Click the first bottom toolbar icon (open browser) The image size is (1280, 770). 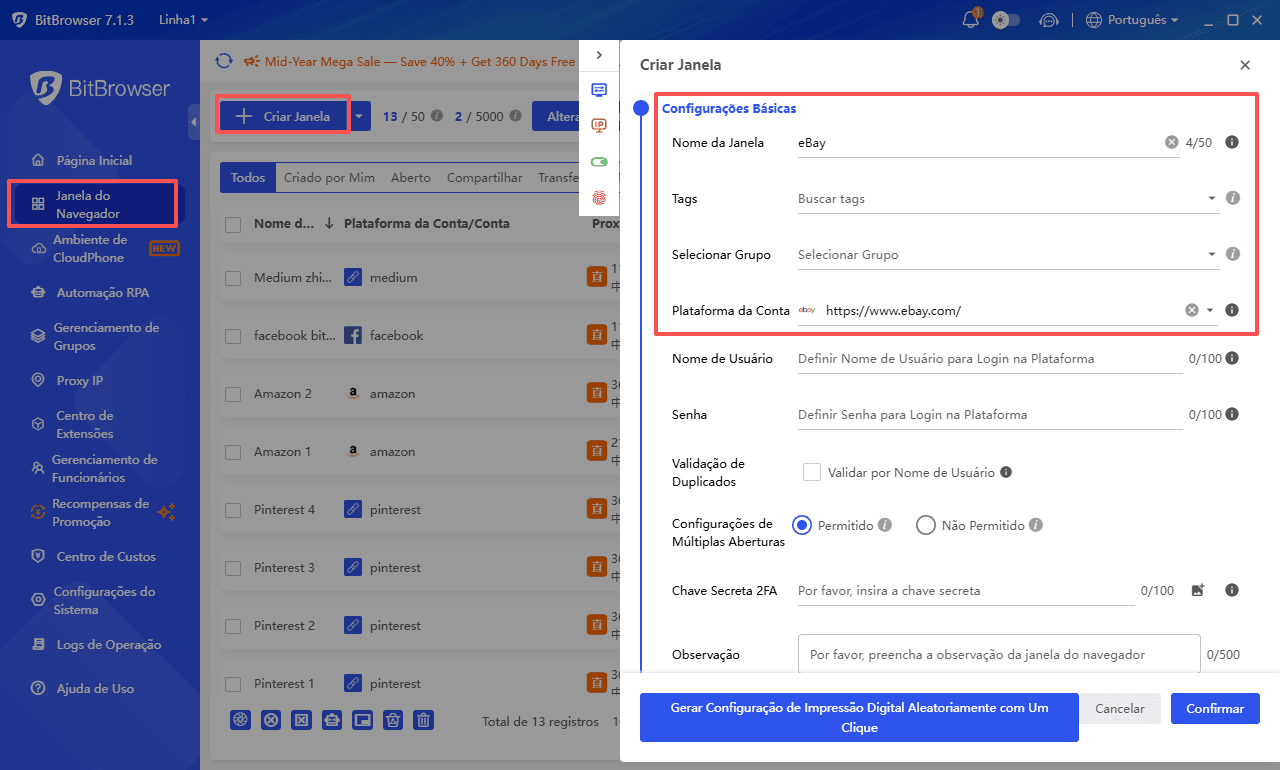[x=240, y=720]
